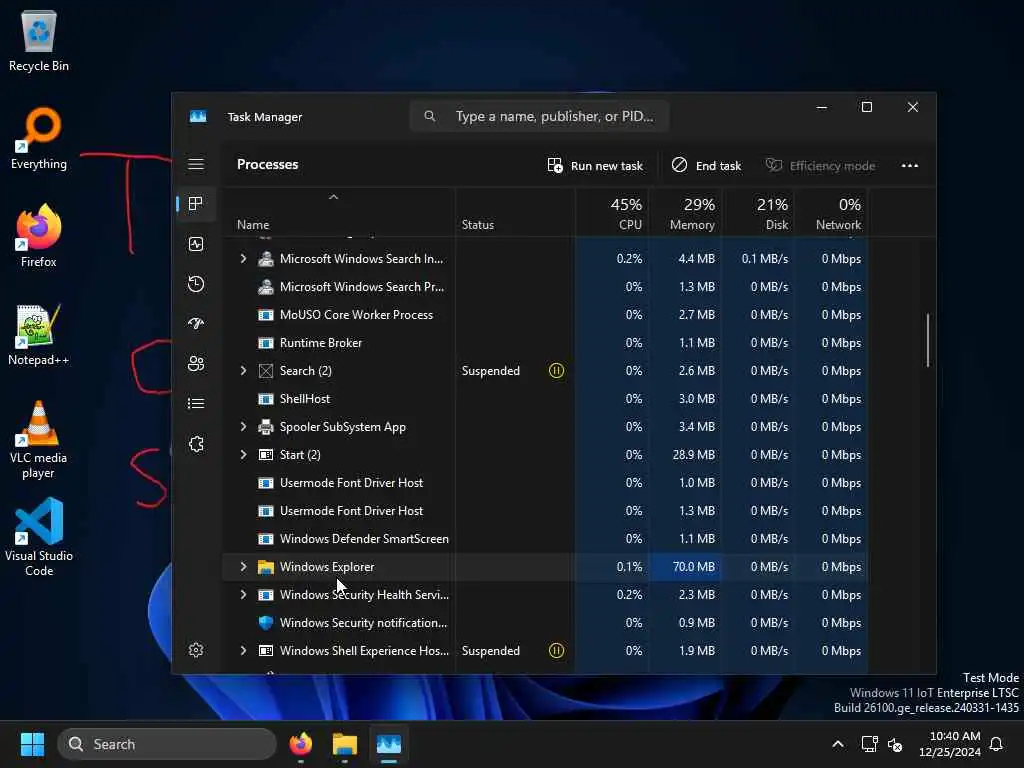Open the Performance sidebar page
1024x768 pixels.
[196, 244]
